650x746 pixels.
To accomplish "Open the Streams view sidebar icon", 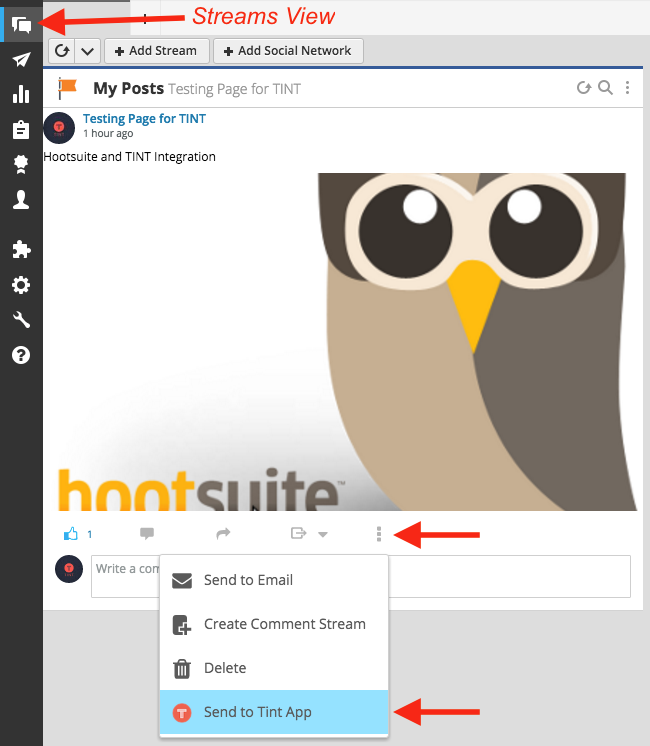I will pyautogui.click(x=21, y=24).
